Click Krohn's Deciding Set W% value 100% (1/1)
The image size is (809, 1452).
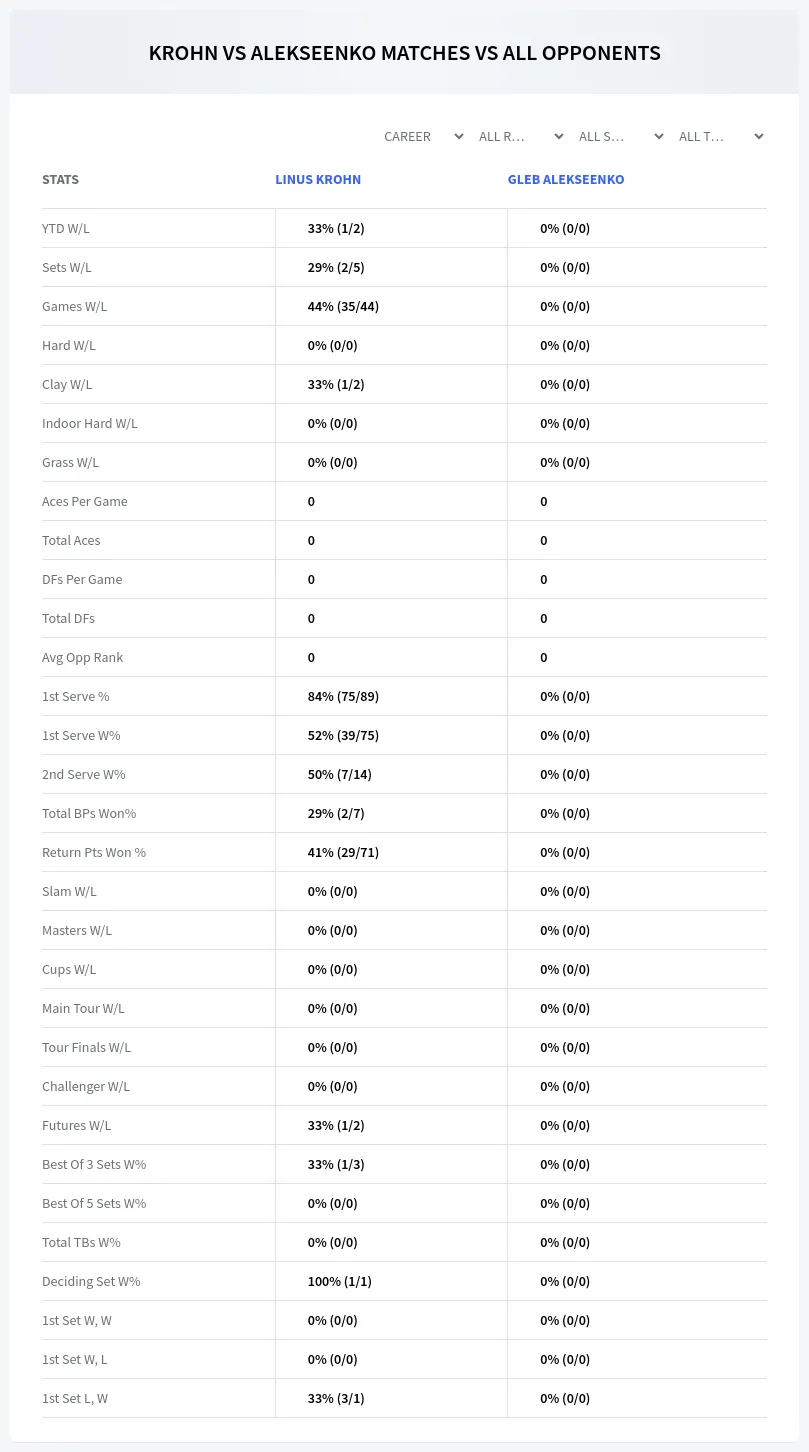point(340,1281)
